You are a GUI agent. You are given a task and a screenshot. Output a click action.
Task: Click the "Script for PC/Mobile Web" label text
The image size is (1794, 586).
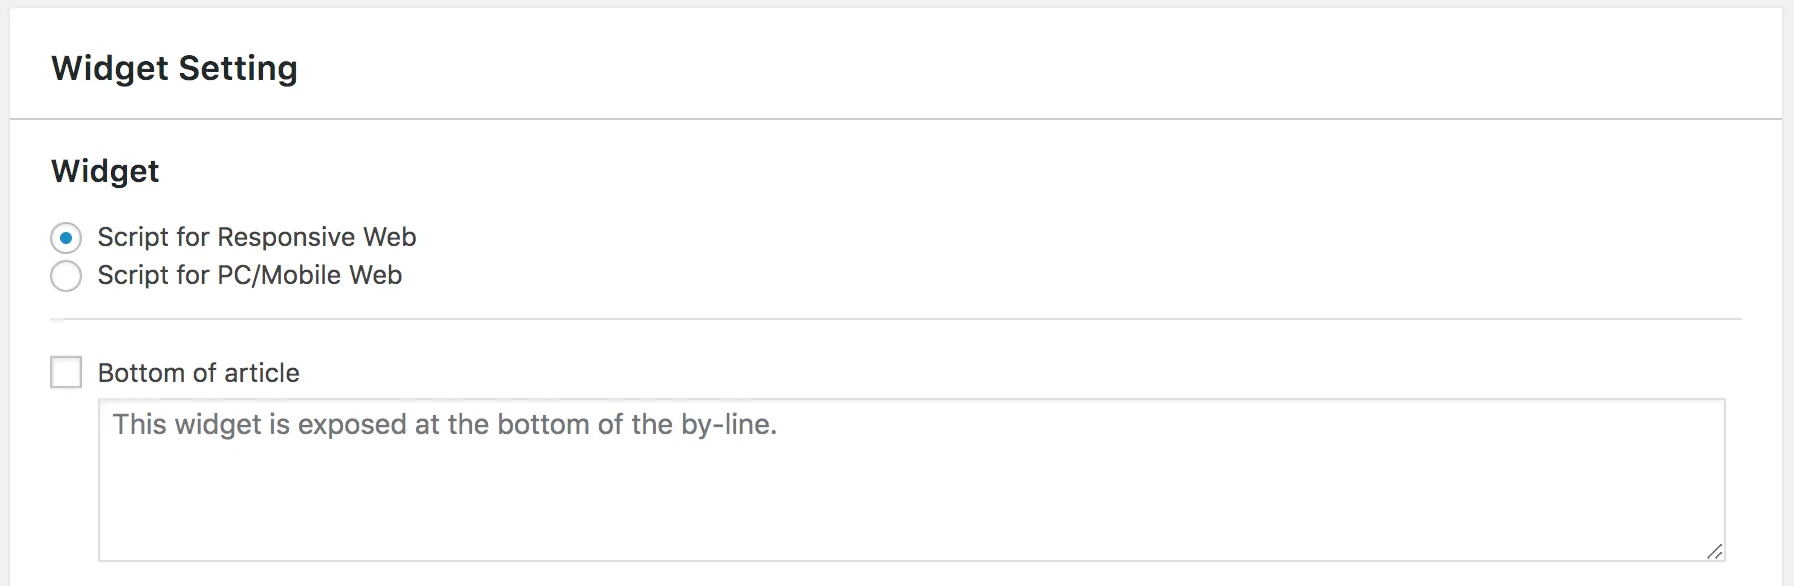pos(249,275)
